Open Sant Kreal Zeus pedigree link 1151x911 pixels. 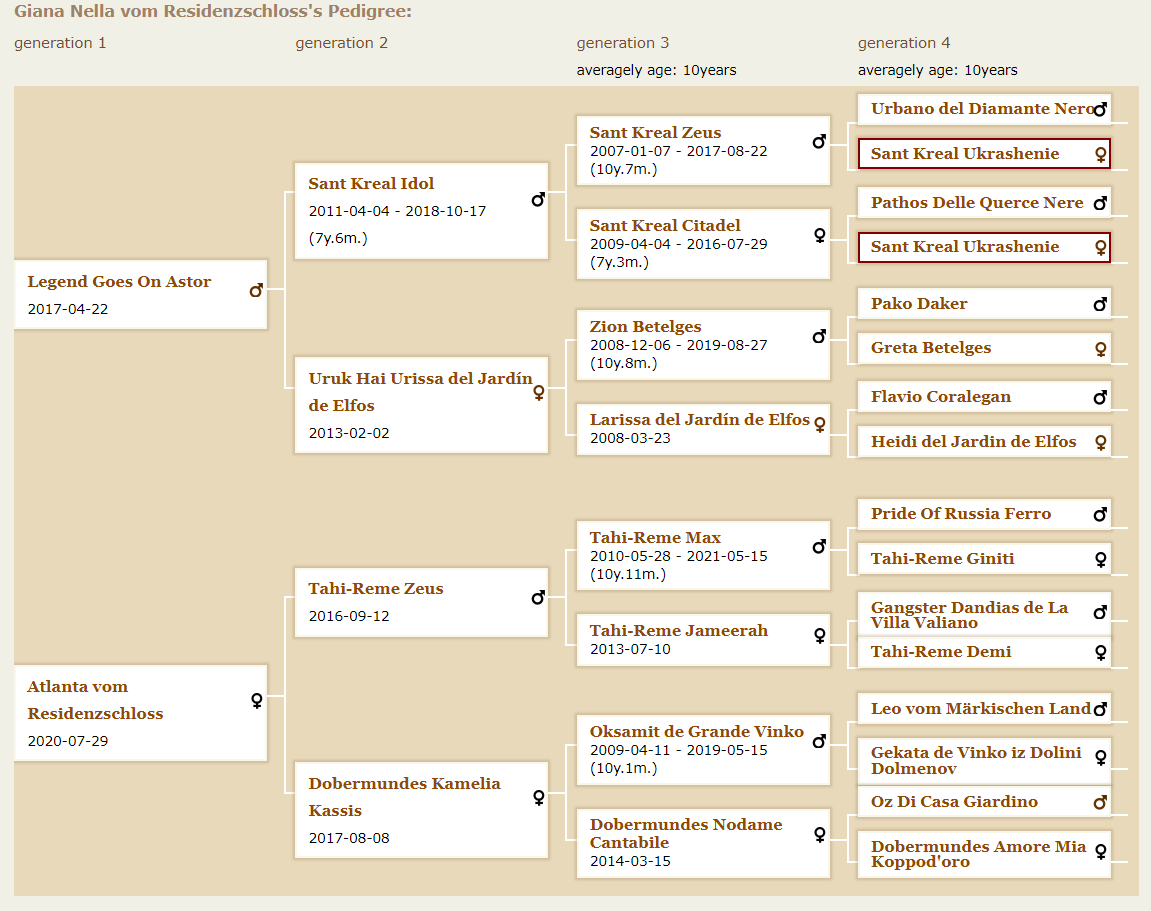click(655, 133)
